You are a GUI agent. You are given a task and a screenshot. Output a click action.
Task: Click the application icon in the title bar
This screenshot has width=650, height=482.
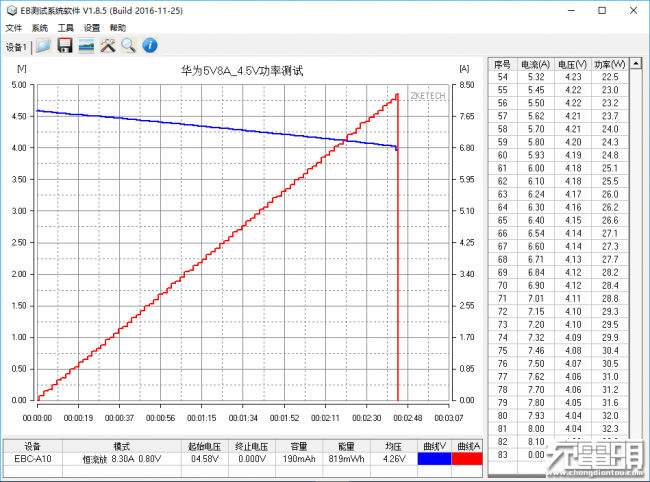(12, 11)
